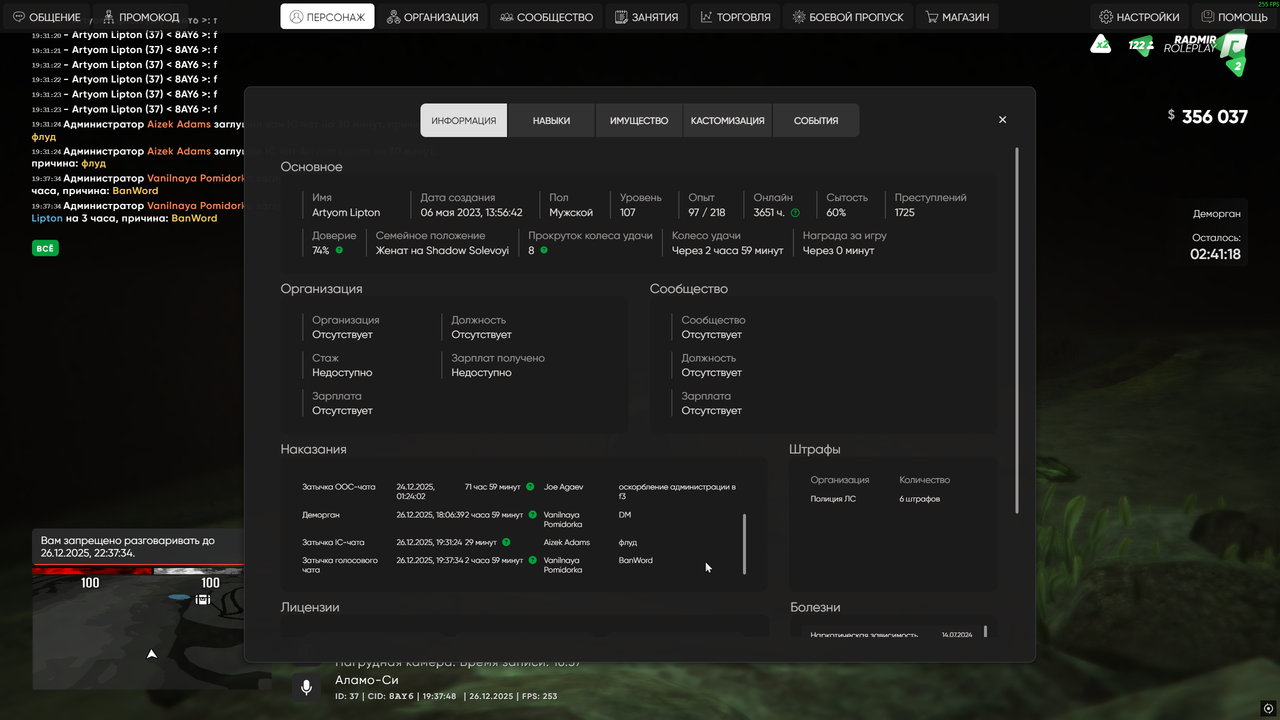1280x720 pixels.
Task: Click the BanWord reason in the punishments list
Action: point(636,560)
